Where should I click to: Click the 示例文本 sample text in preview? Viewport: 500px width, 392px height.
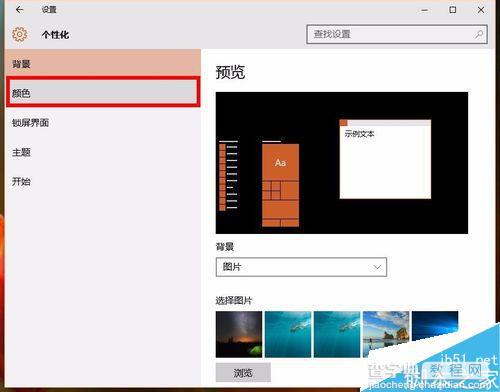tap(359, 134)
